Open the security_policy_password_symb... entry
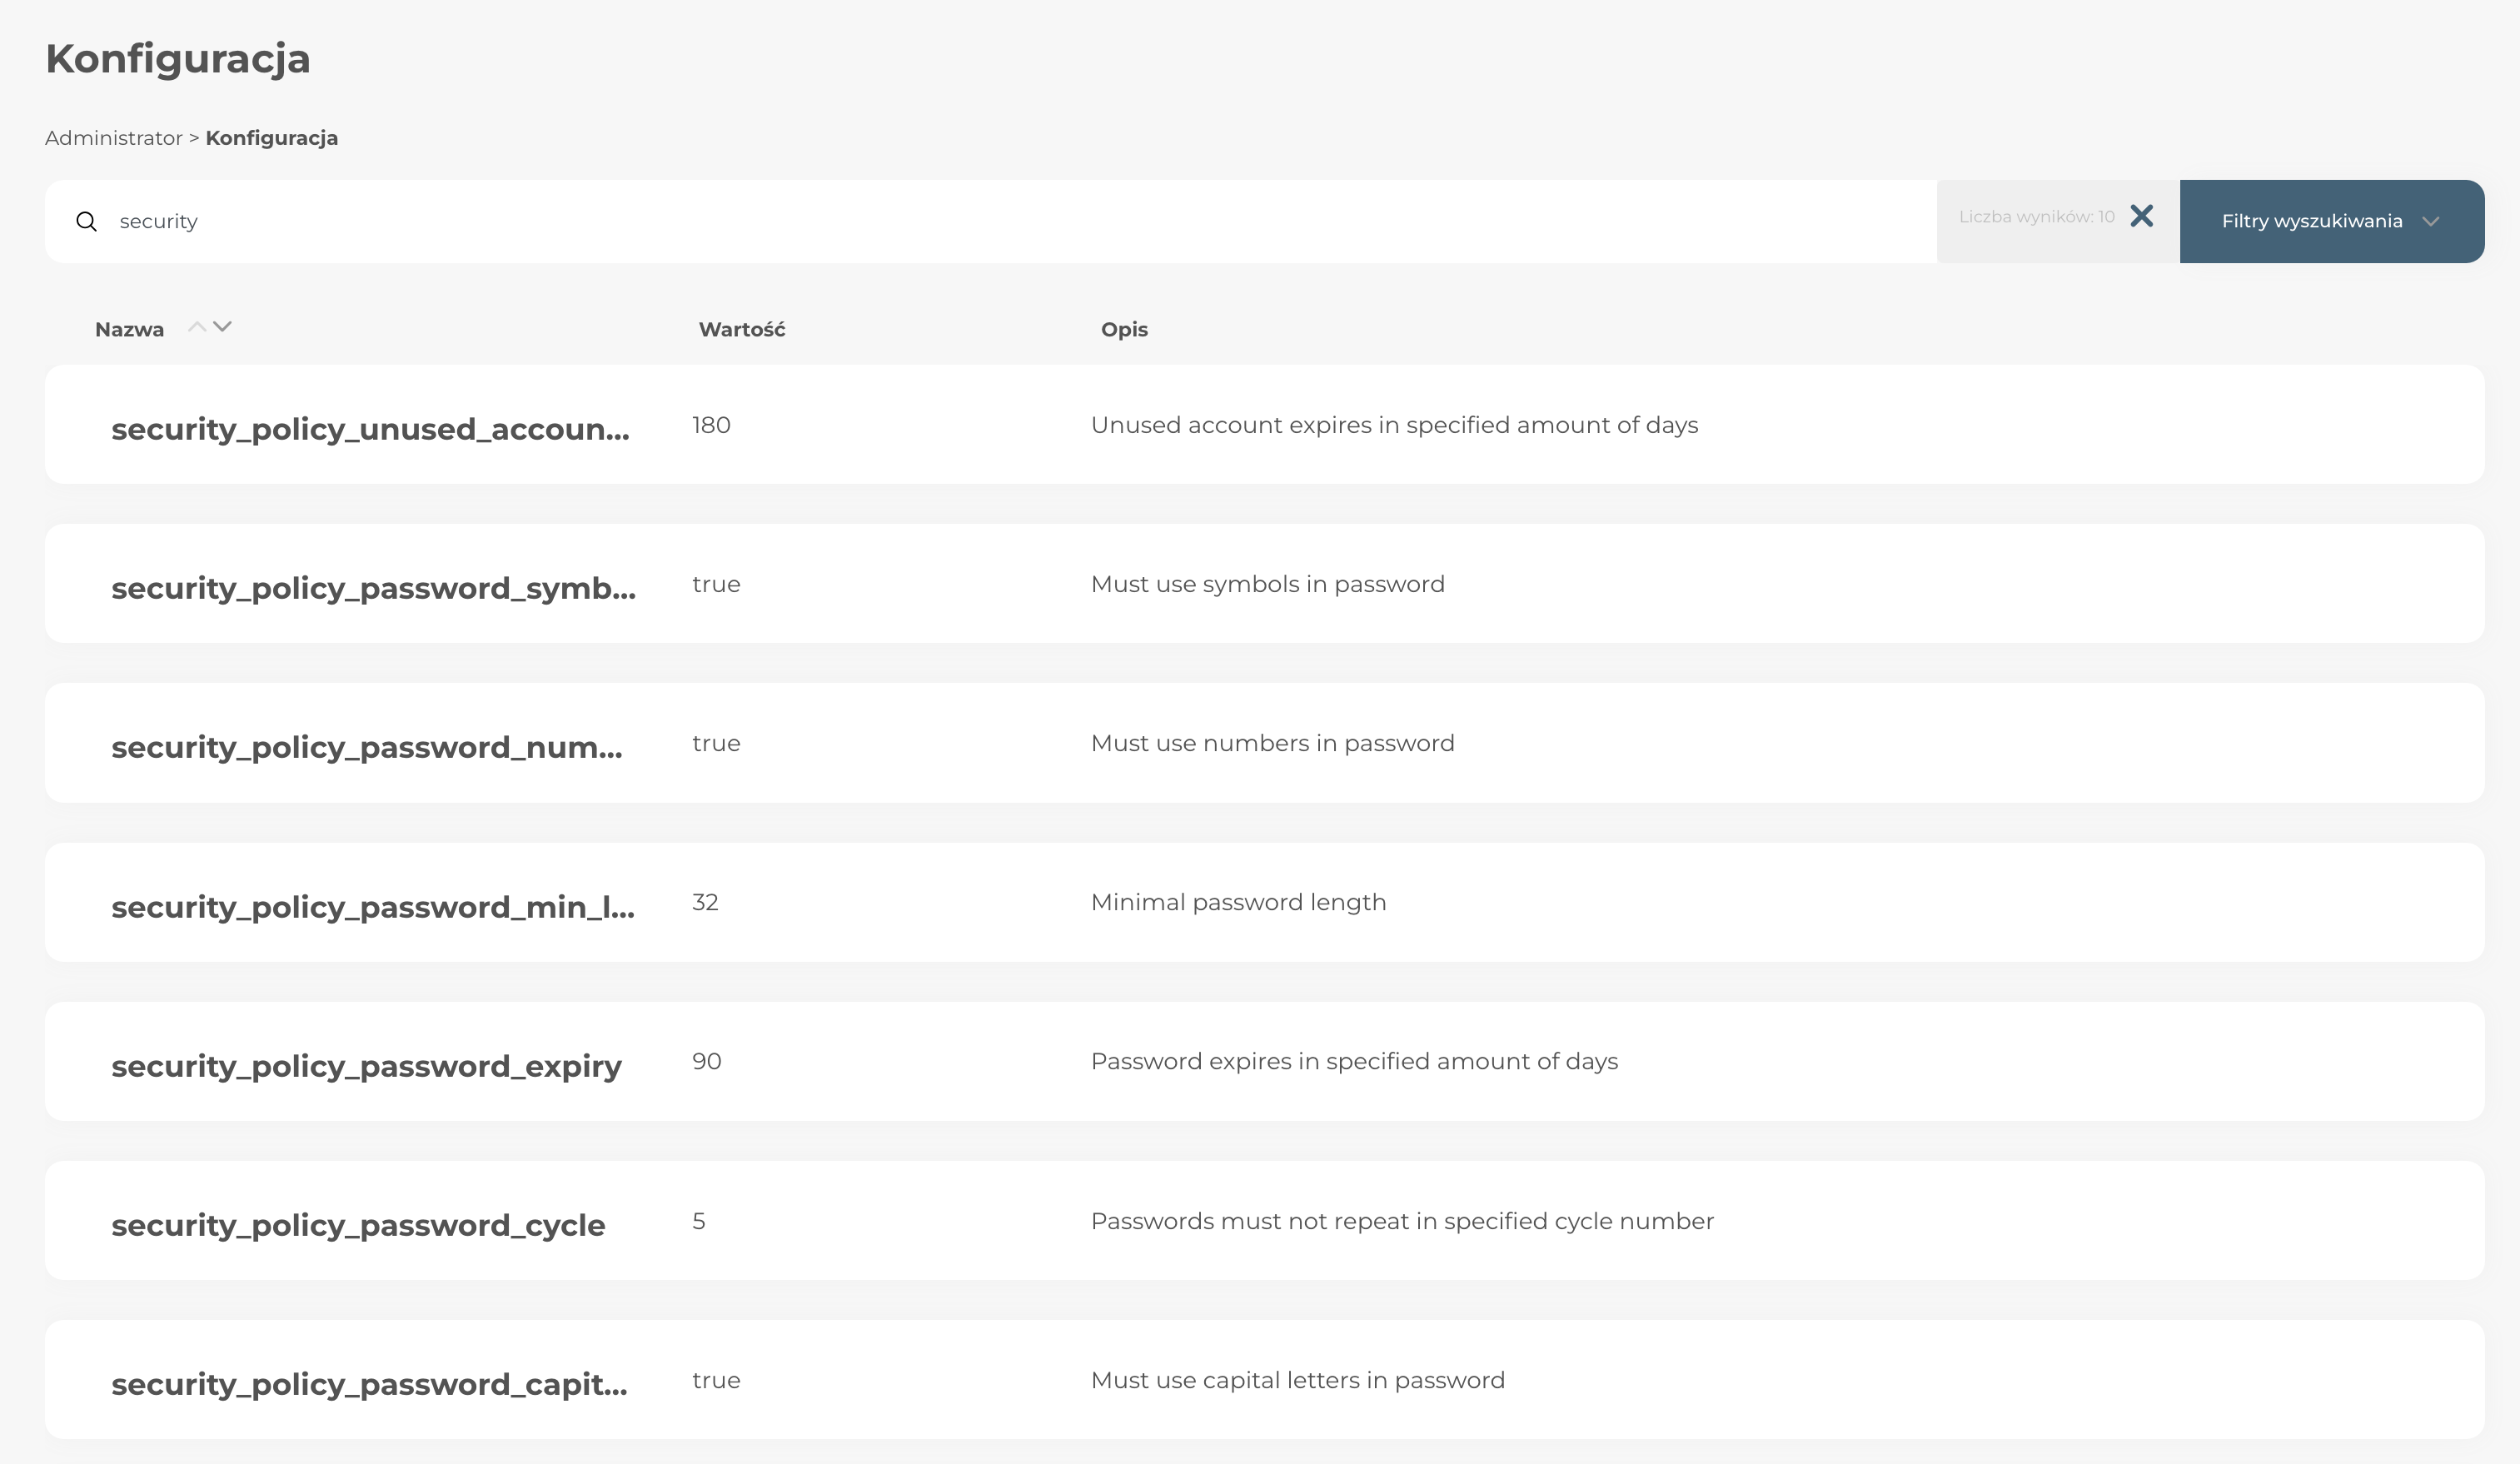The image size is (2520, 1464). tap(373, 587)
